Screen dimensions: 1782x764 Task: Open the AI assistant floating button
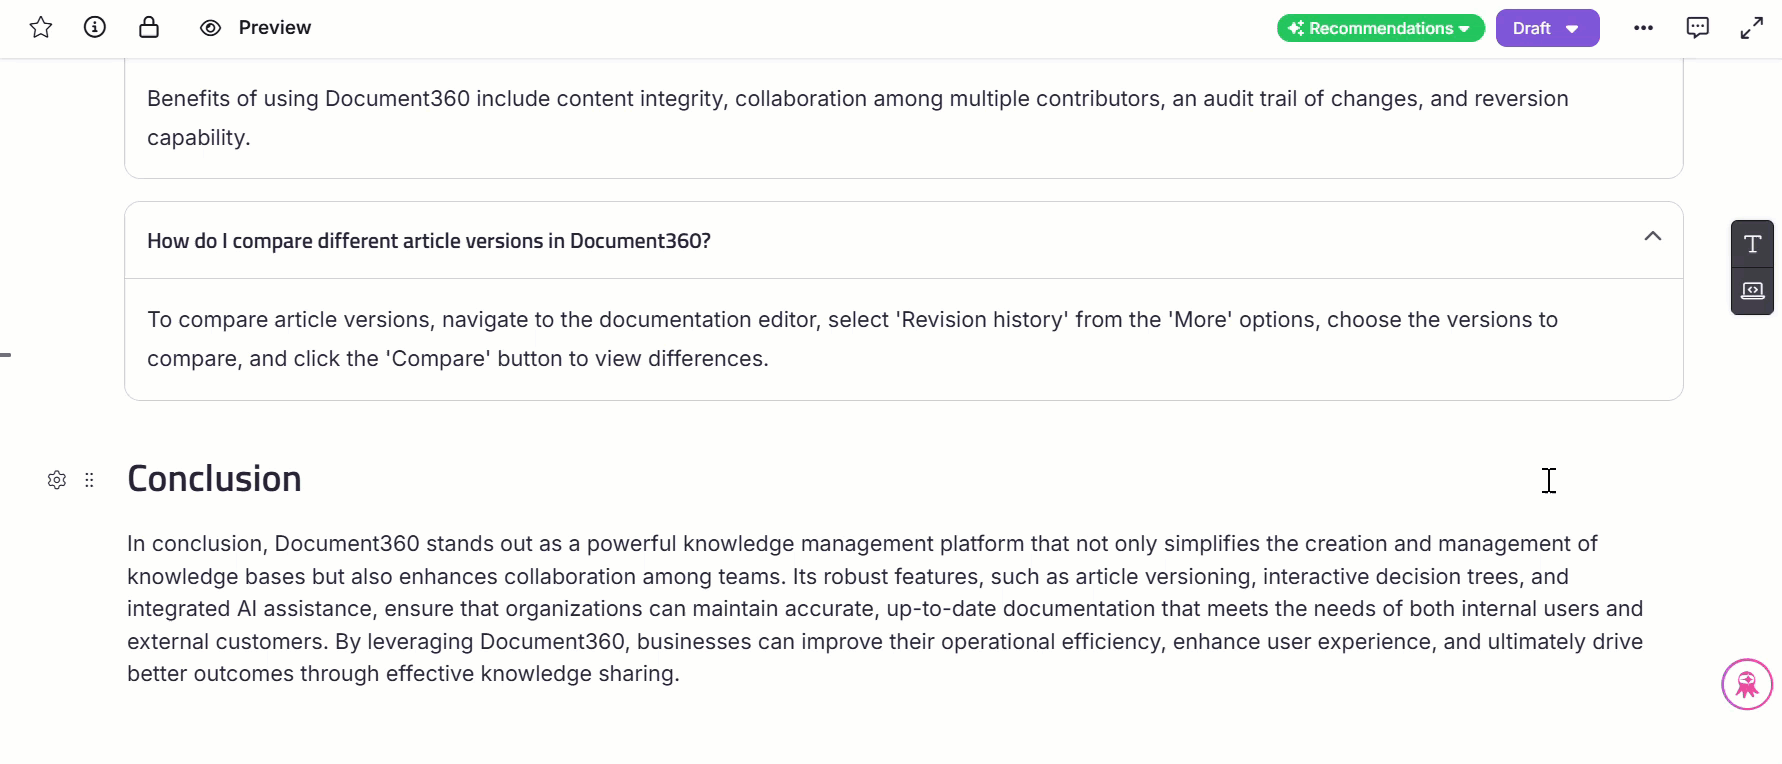pyautogui.click(x=1746, y=684)
